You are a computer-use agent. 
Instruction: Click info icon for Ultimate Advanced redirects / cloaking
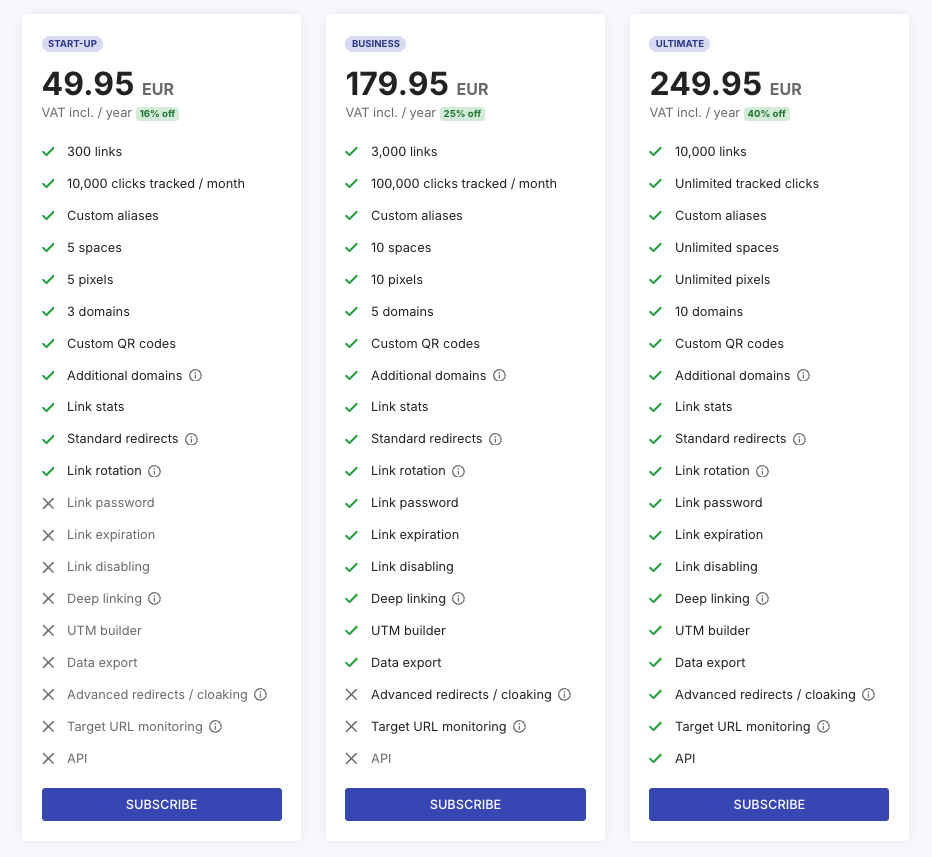click(x=869, y=695)
